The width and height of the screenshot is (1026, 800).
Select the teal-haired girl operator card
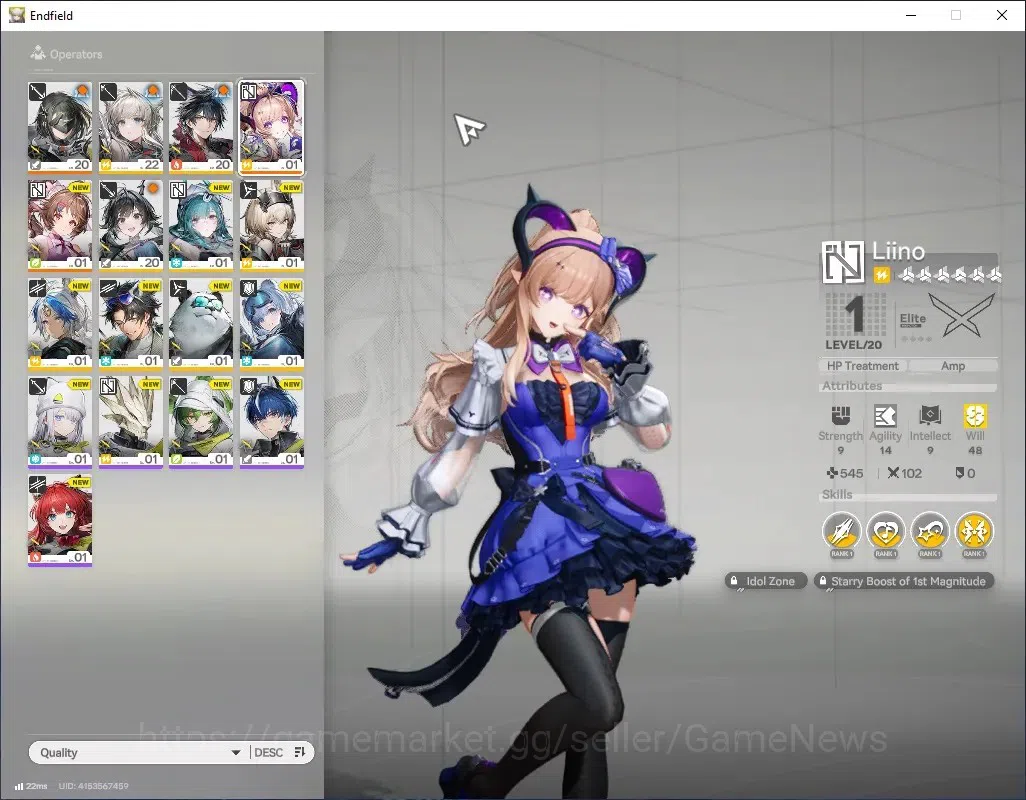coord(201,225)
